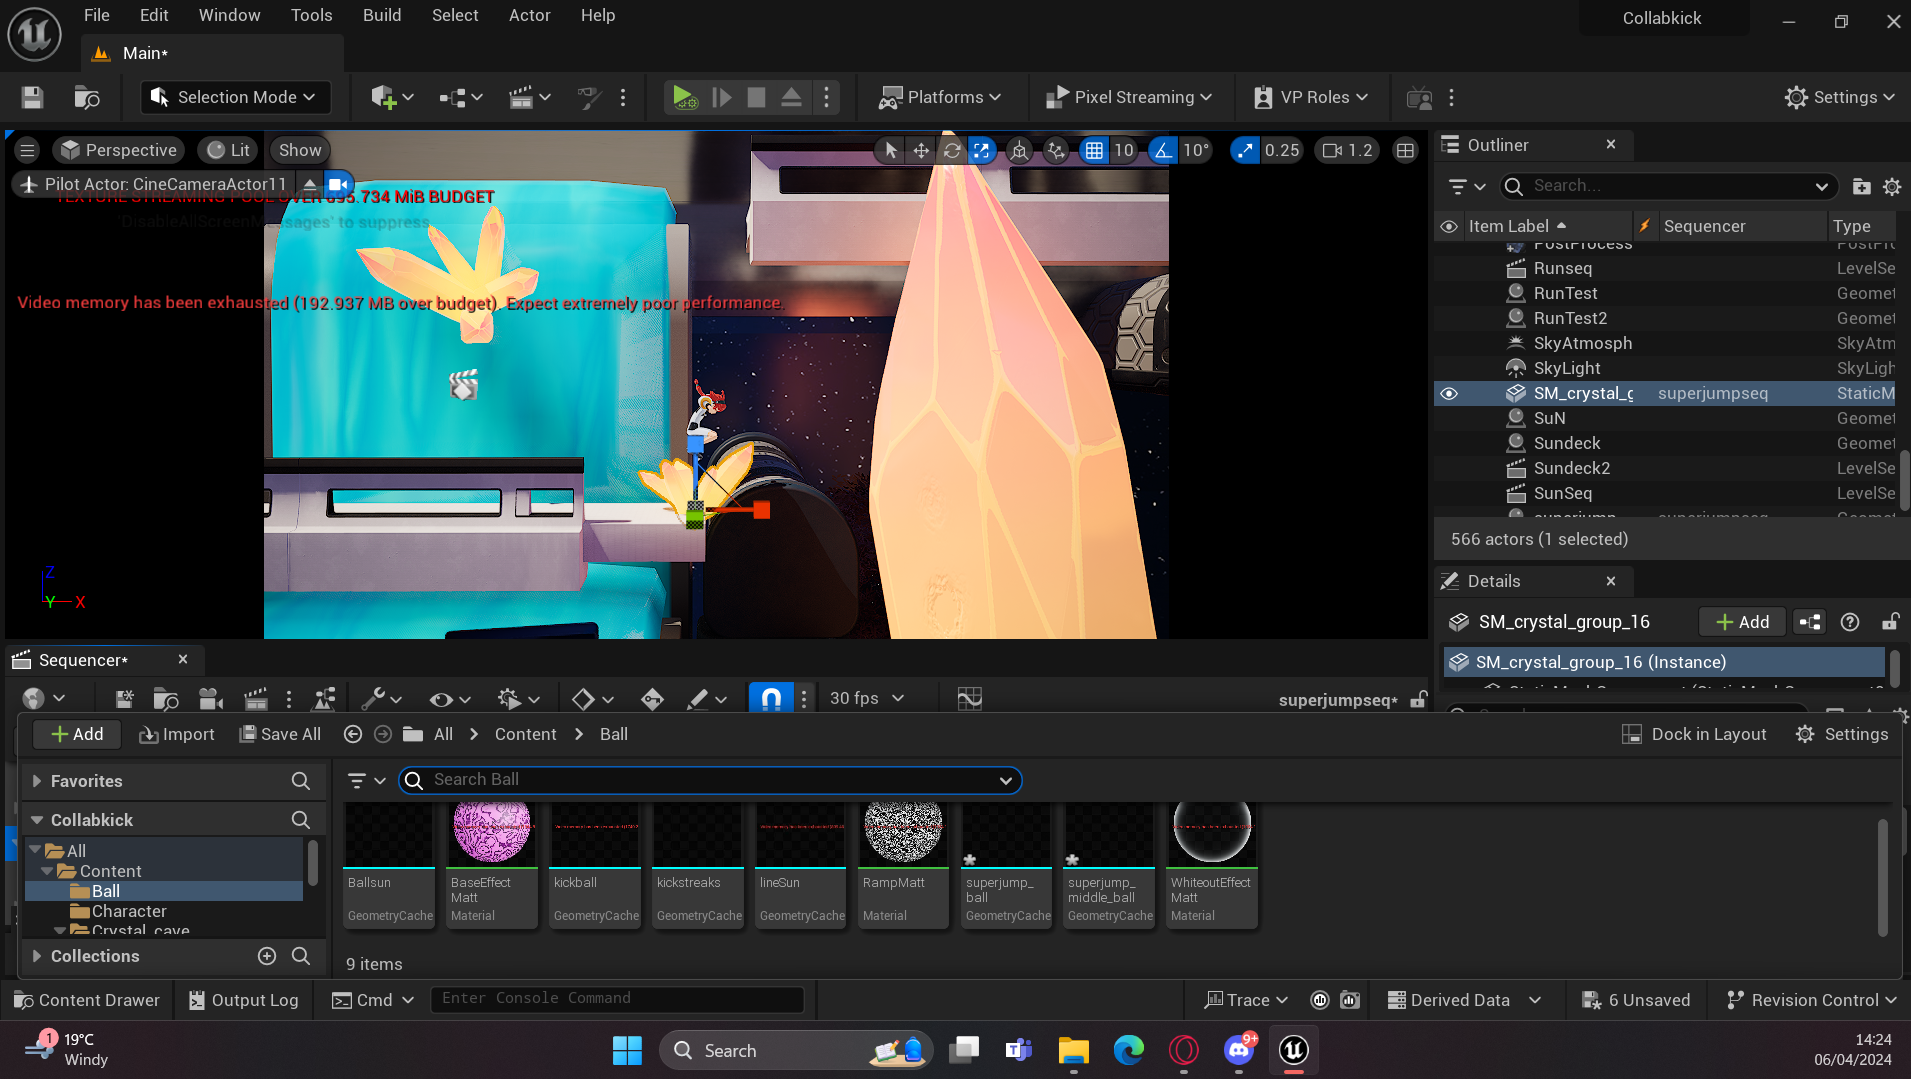The width and height of the screenshot is (1911, 1079).
Task: Save current level with floppy icon
Action: tap(32, 97)
